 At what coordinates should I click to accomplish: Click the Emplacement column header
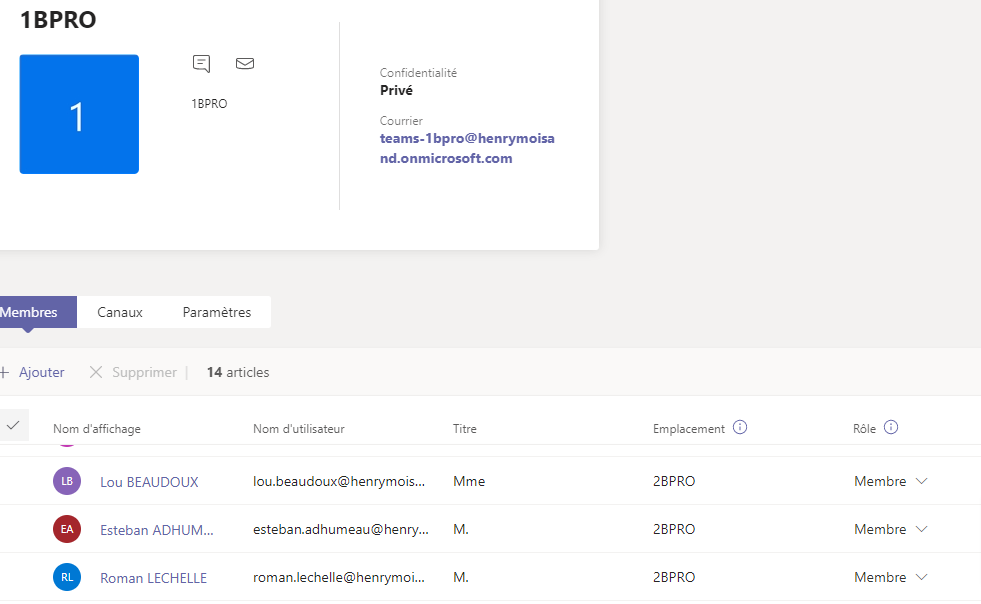point(689,429)
